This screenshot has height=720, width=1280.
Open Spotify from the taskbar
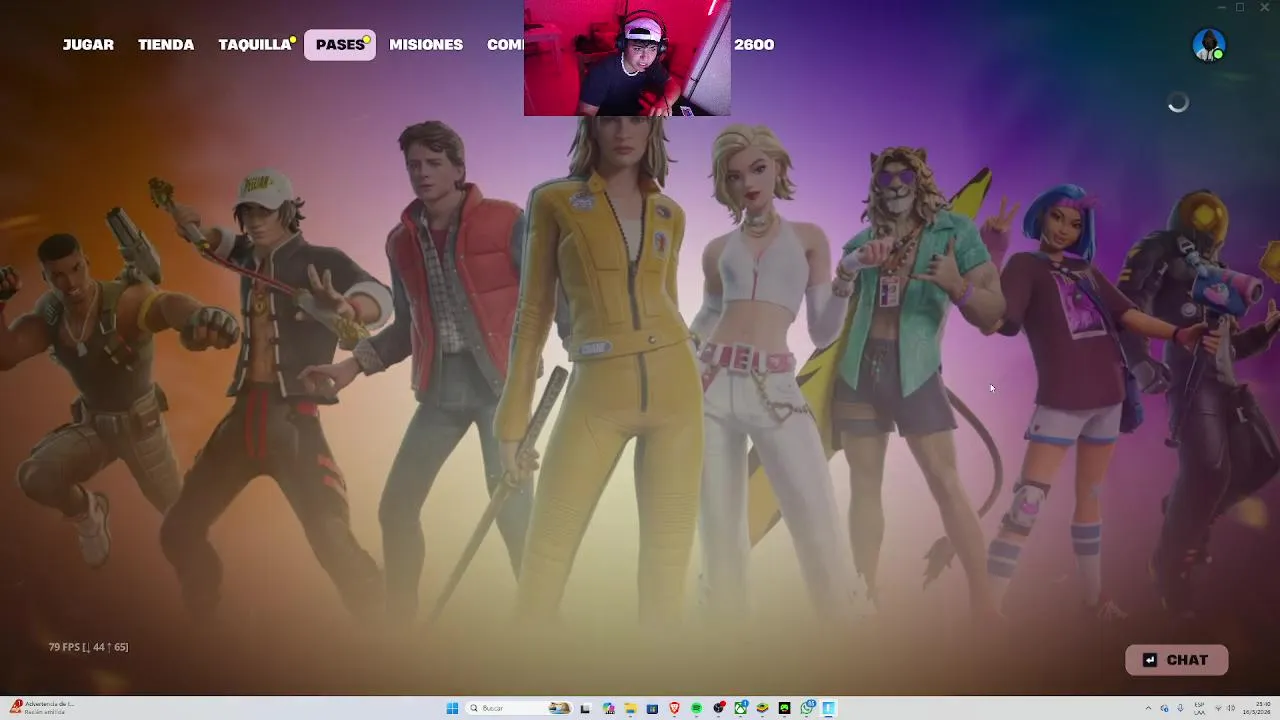pos(696,708)
